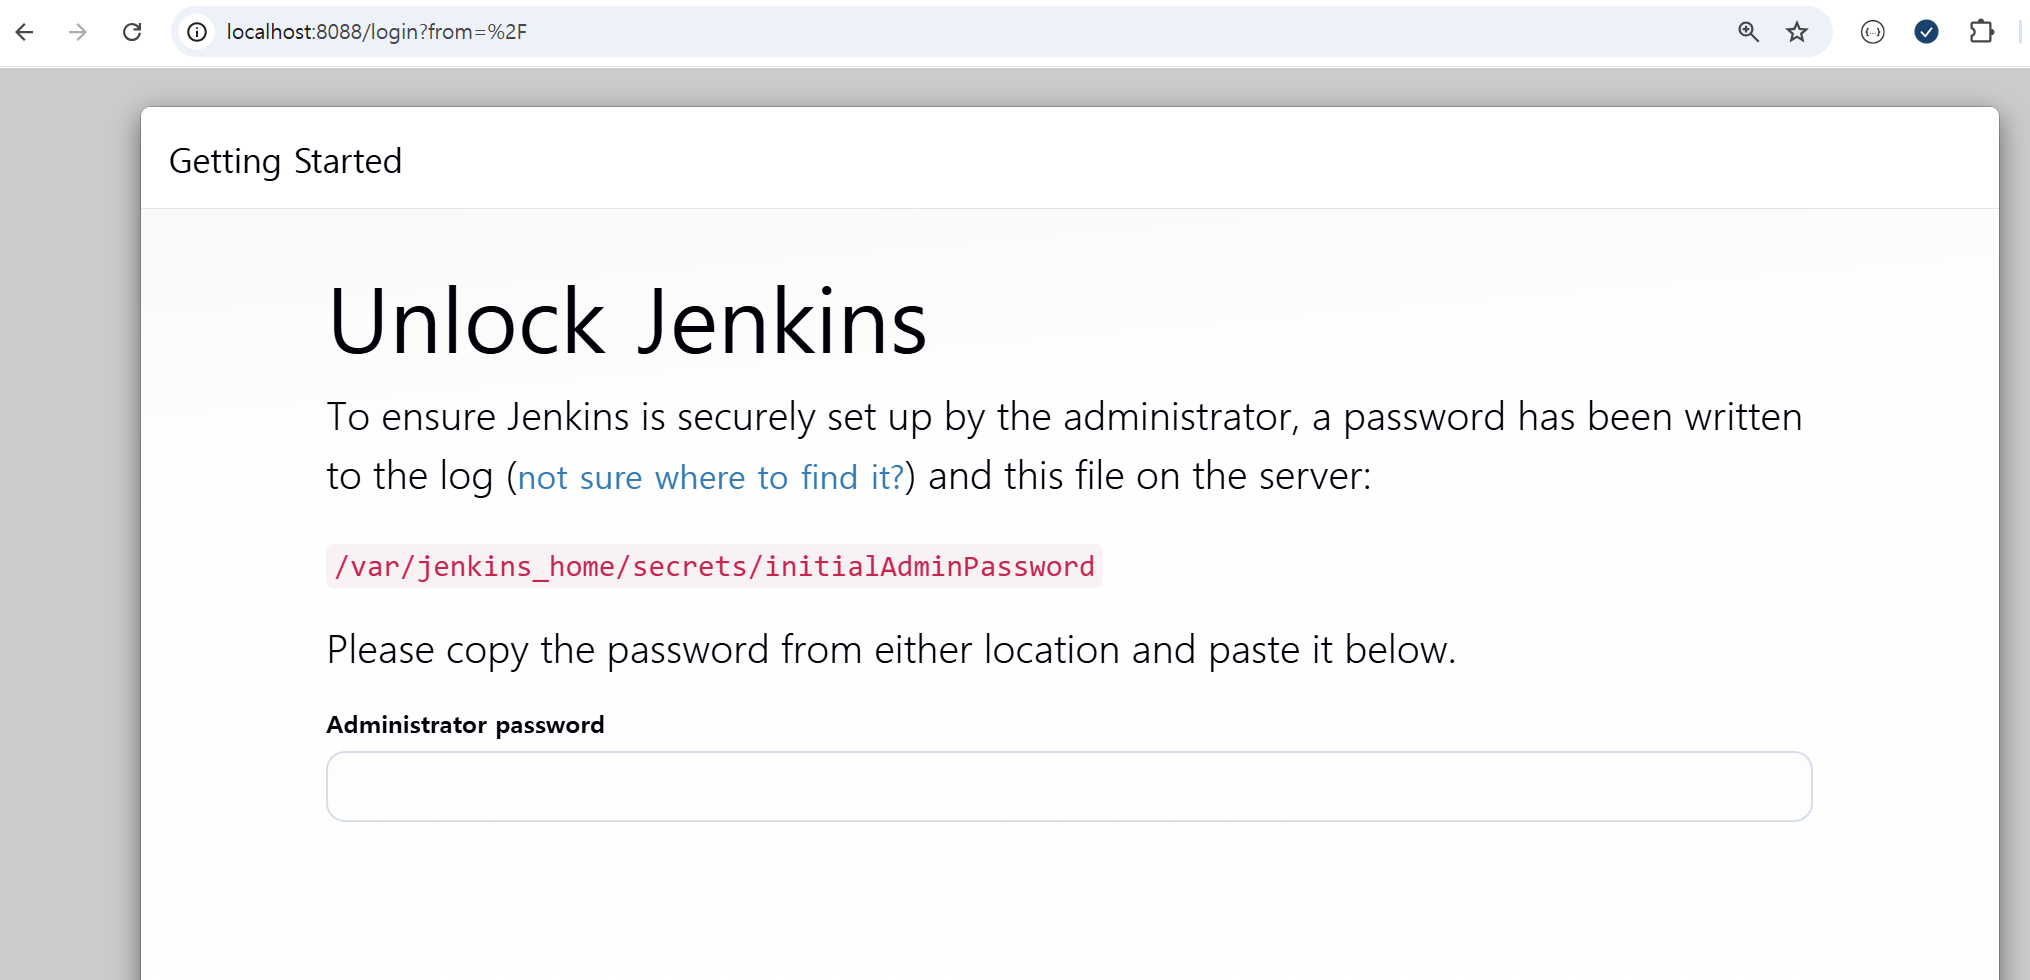Click the 'Please copy the password' instruction text
Viewport: 2030px width, 980px height.
click(891, 650)
